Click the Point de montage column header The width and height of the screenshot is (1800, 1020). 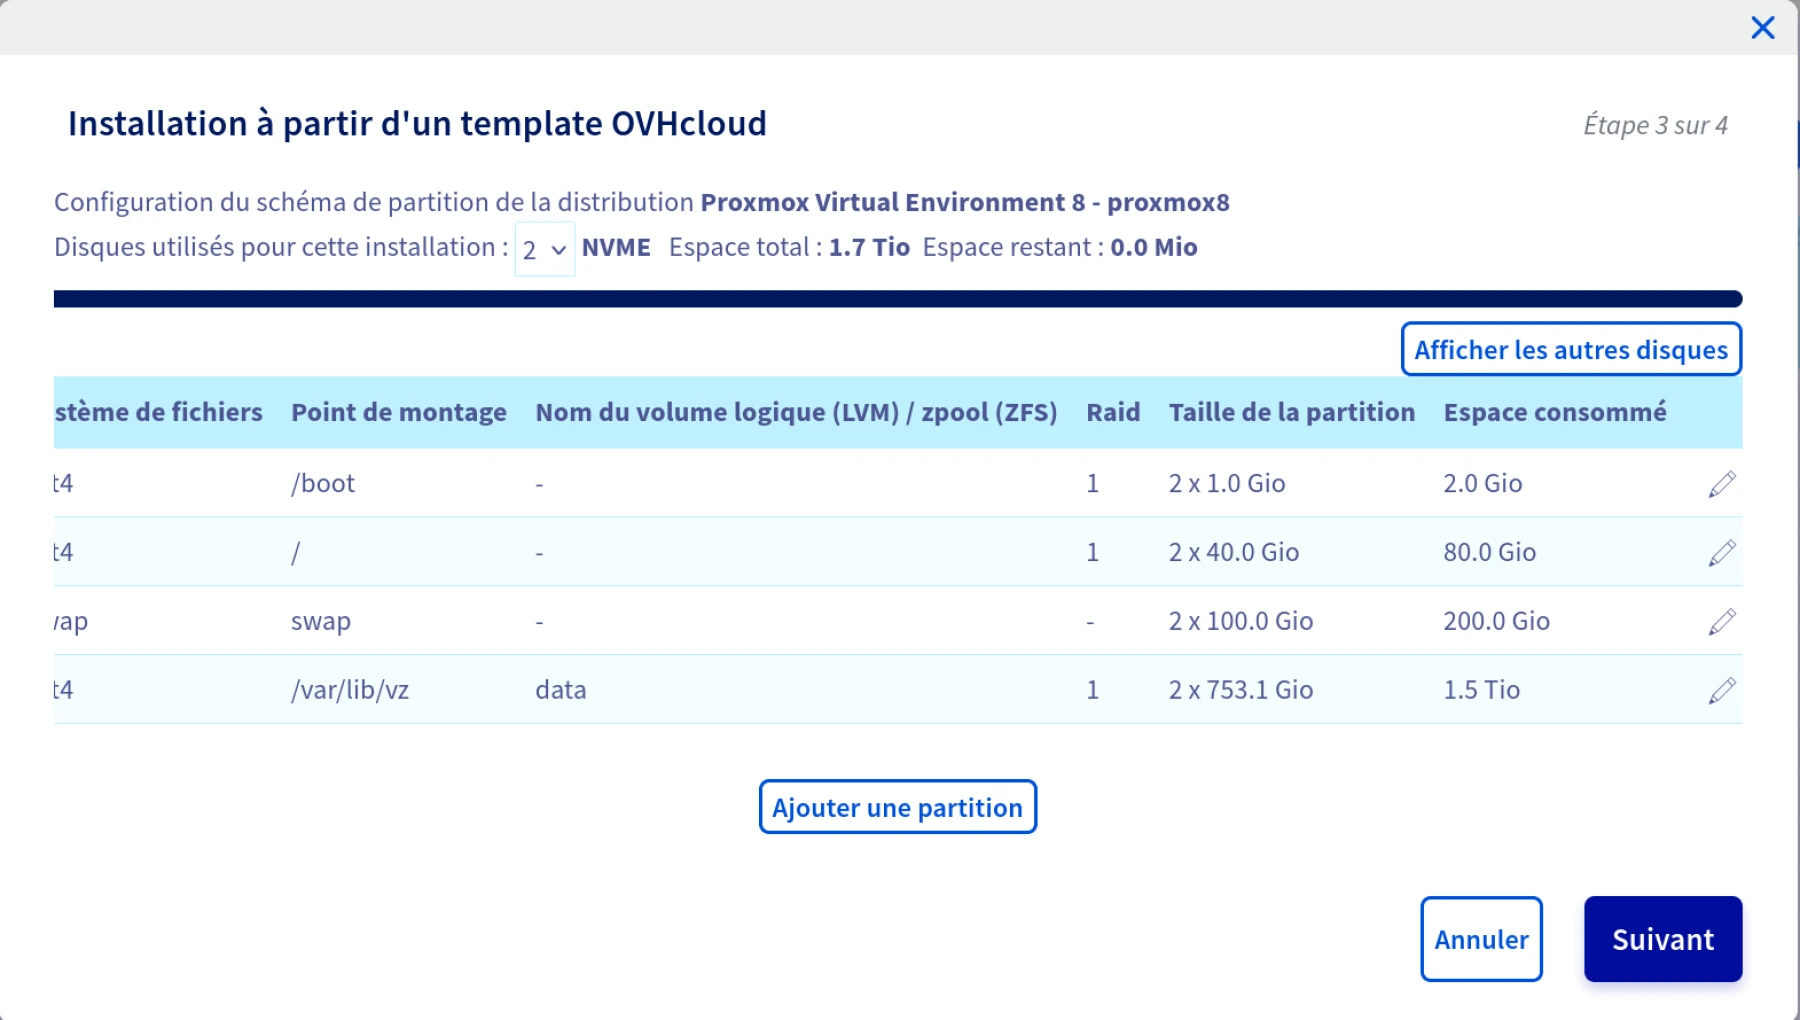pyautogui.click(x=398, y=412)
